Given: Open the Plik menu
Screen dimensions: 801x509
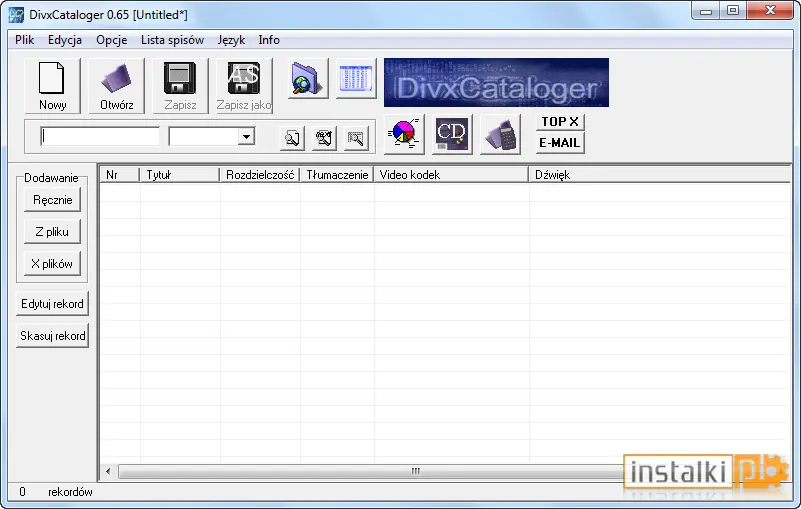Looking at the screenshot, I should [x=25, y=40].
